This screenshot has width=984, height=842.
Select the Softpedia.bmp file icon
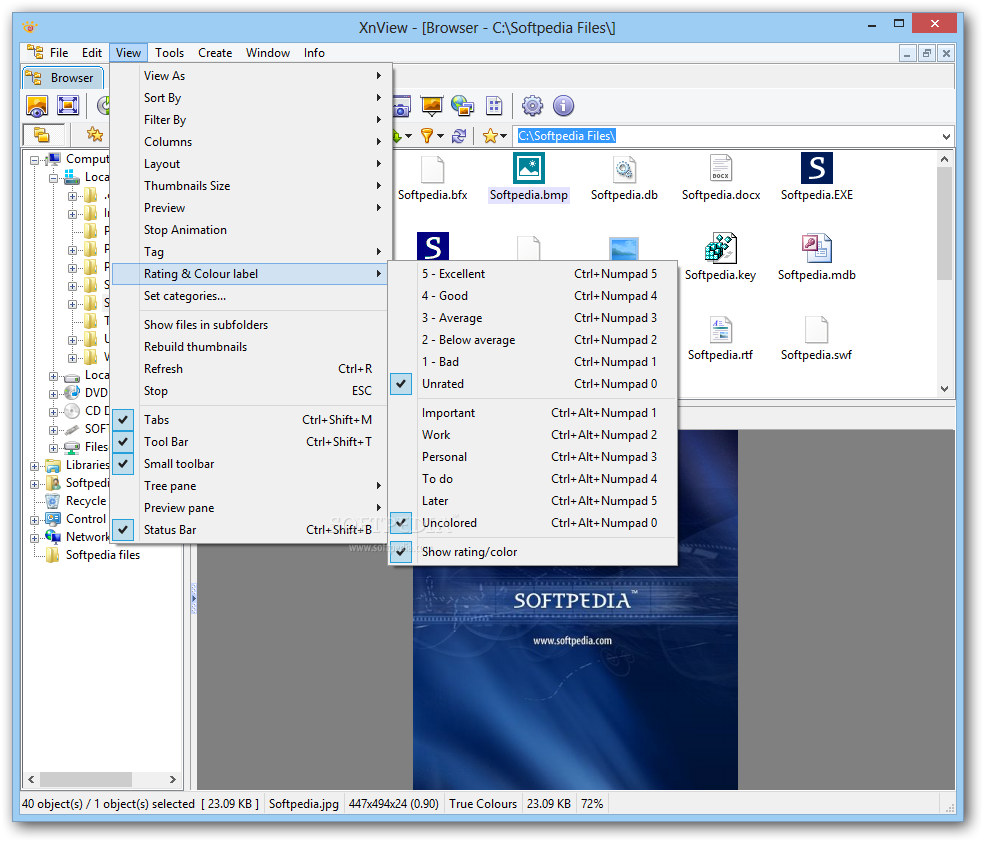pos(528,168)
